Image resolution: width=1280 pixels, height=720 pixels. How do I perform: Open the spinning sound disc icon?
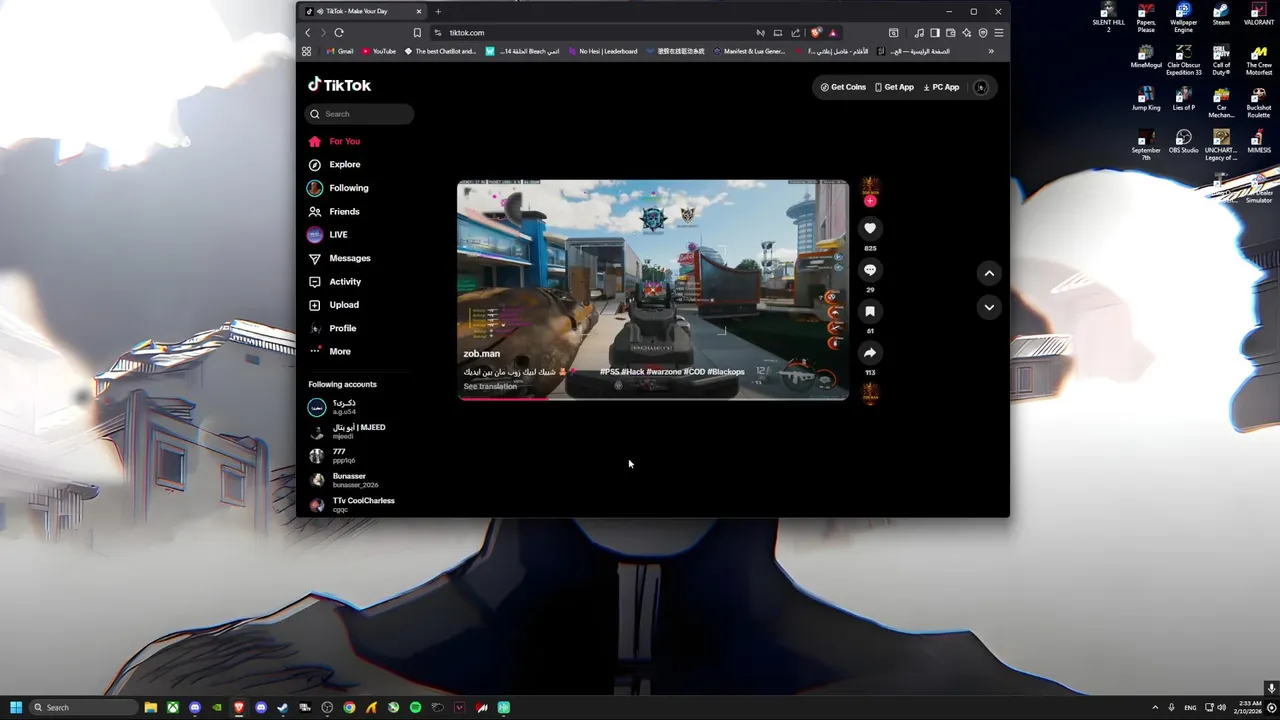point(870,393)
